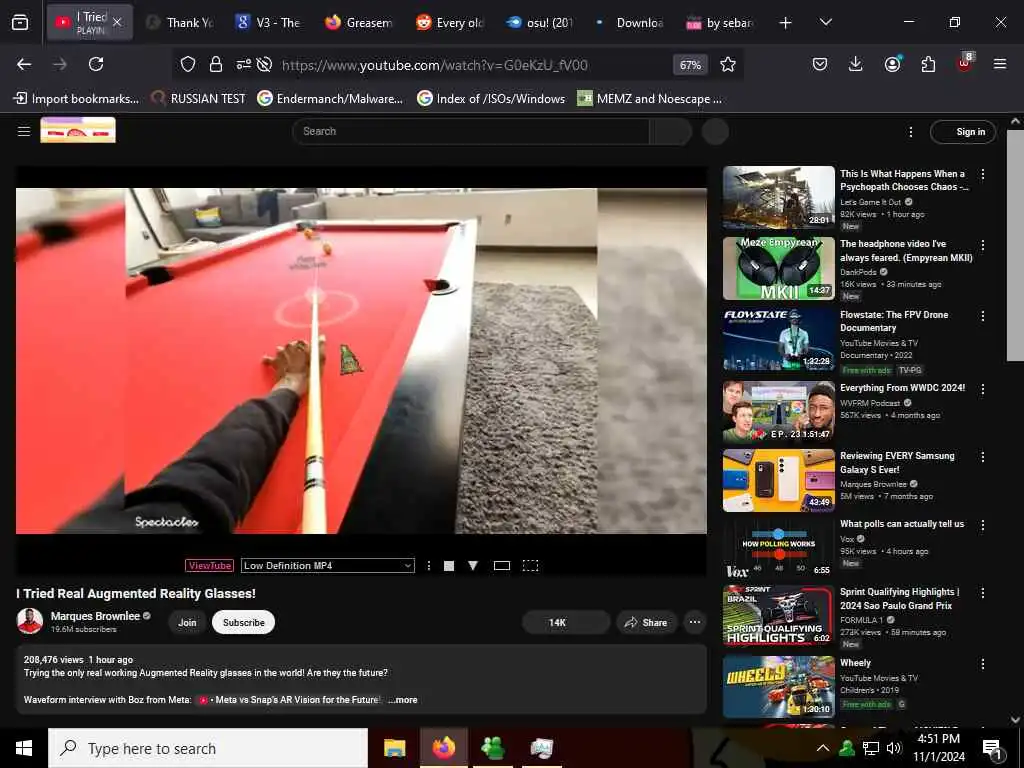Switch to the V3 - The tab
1024x768 pixels.
pos(268,22)
